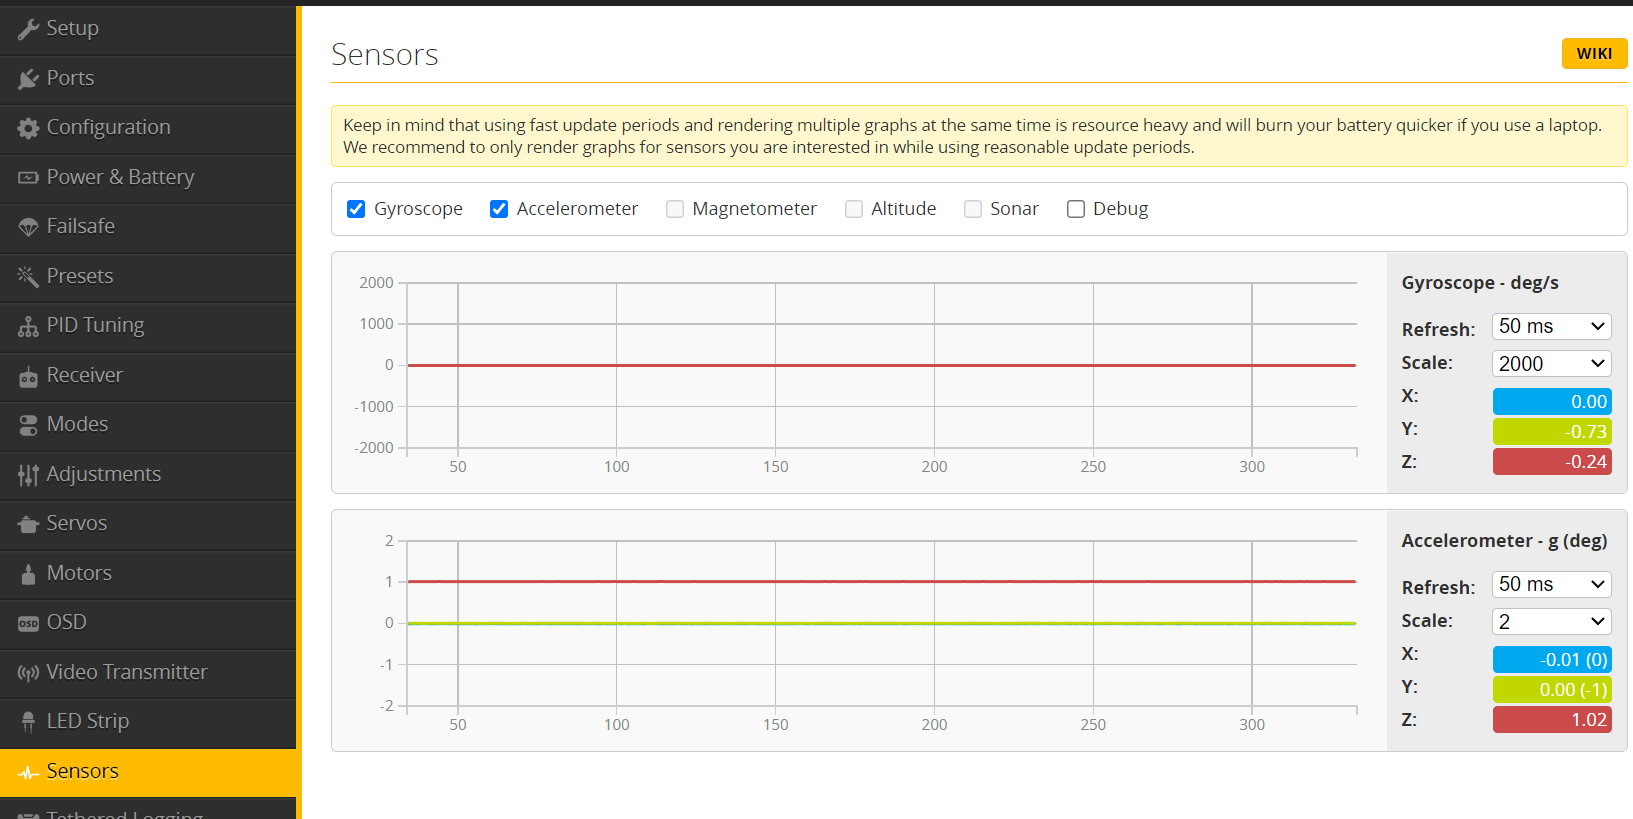This screenshot has height=819, width=1633.
Task: Click the motor icon beside Motors
Action: [x=28, y=574]
